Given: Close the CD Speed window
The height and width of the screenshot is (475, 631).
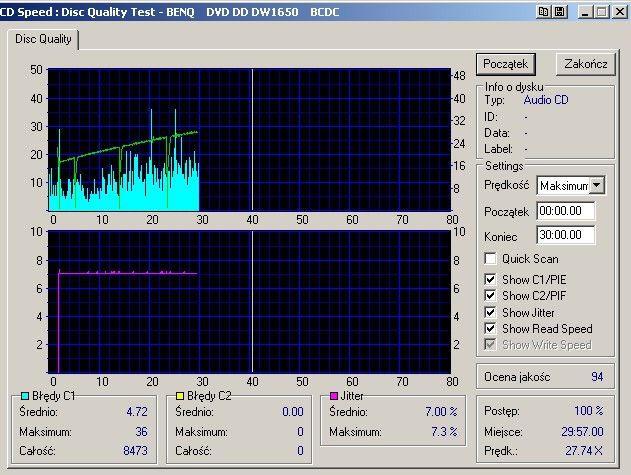Looking at the screenshot, I should coord(620,12).
